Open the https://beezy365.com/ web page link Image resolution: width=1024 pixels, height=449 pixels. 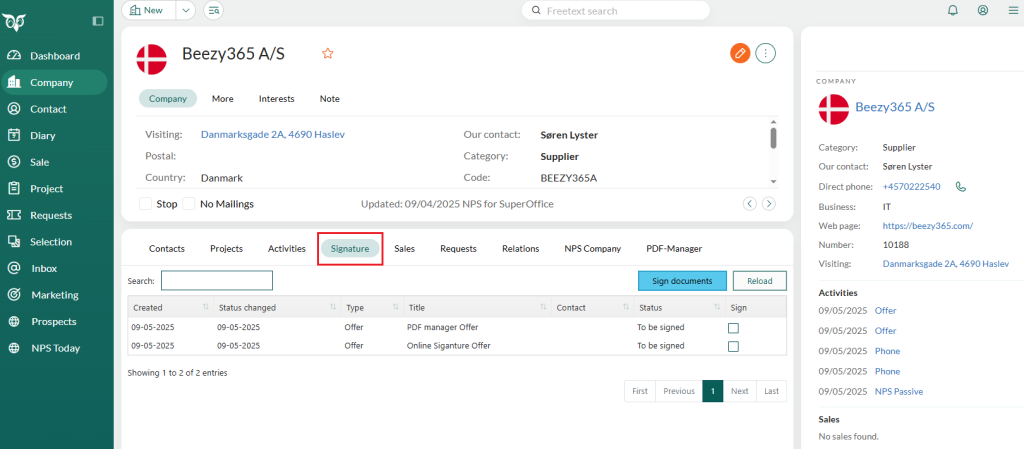(x=928, y=226)
